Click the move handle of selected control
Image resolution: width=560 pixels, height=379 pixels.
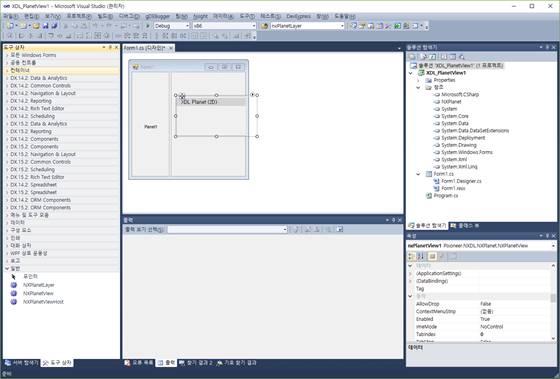click(x=182, y=96)
